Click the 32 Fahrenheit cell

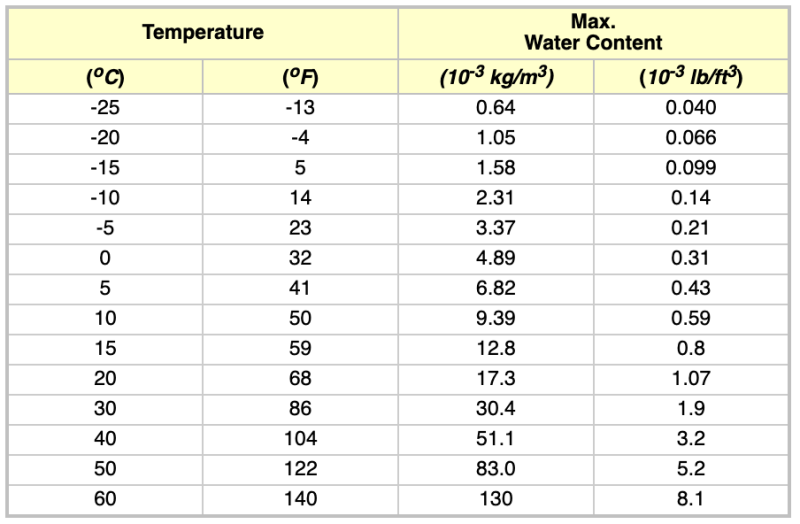(x=300, y=258)
